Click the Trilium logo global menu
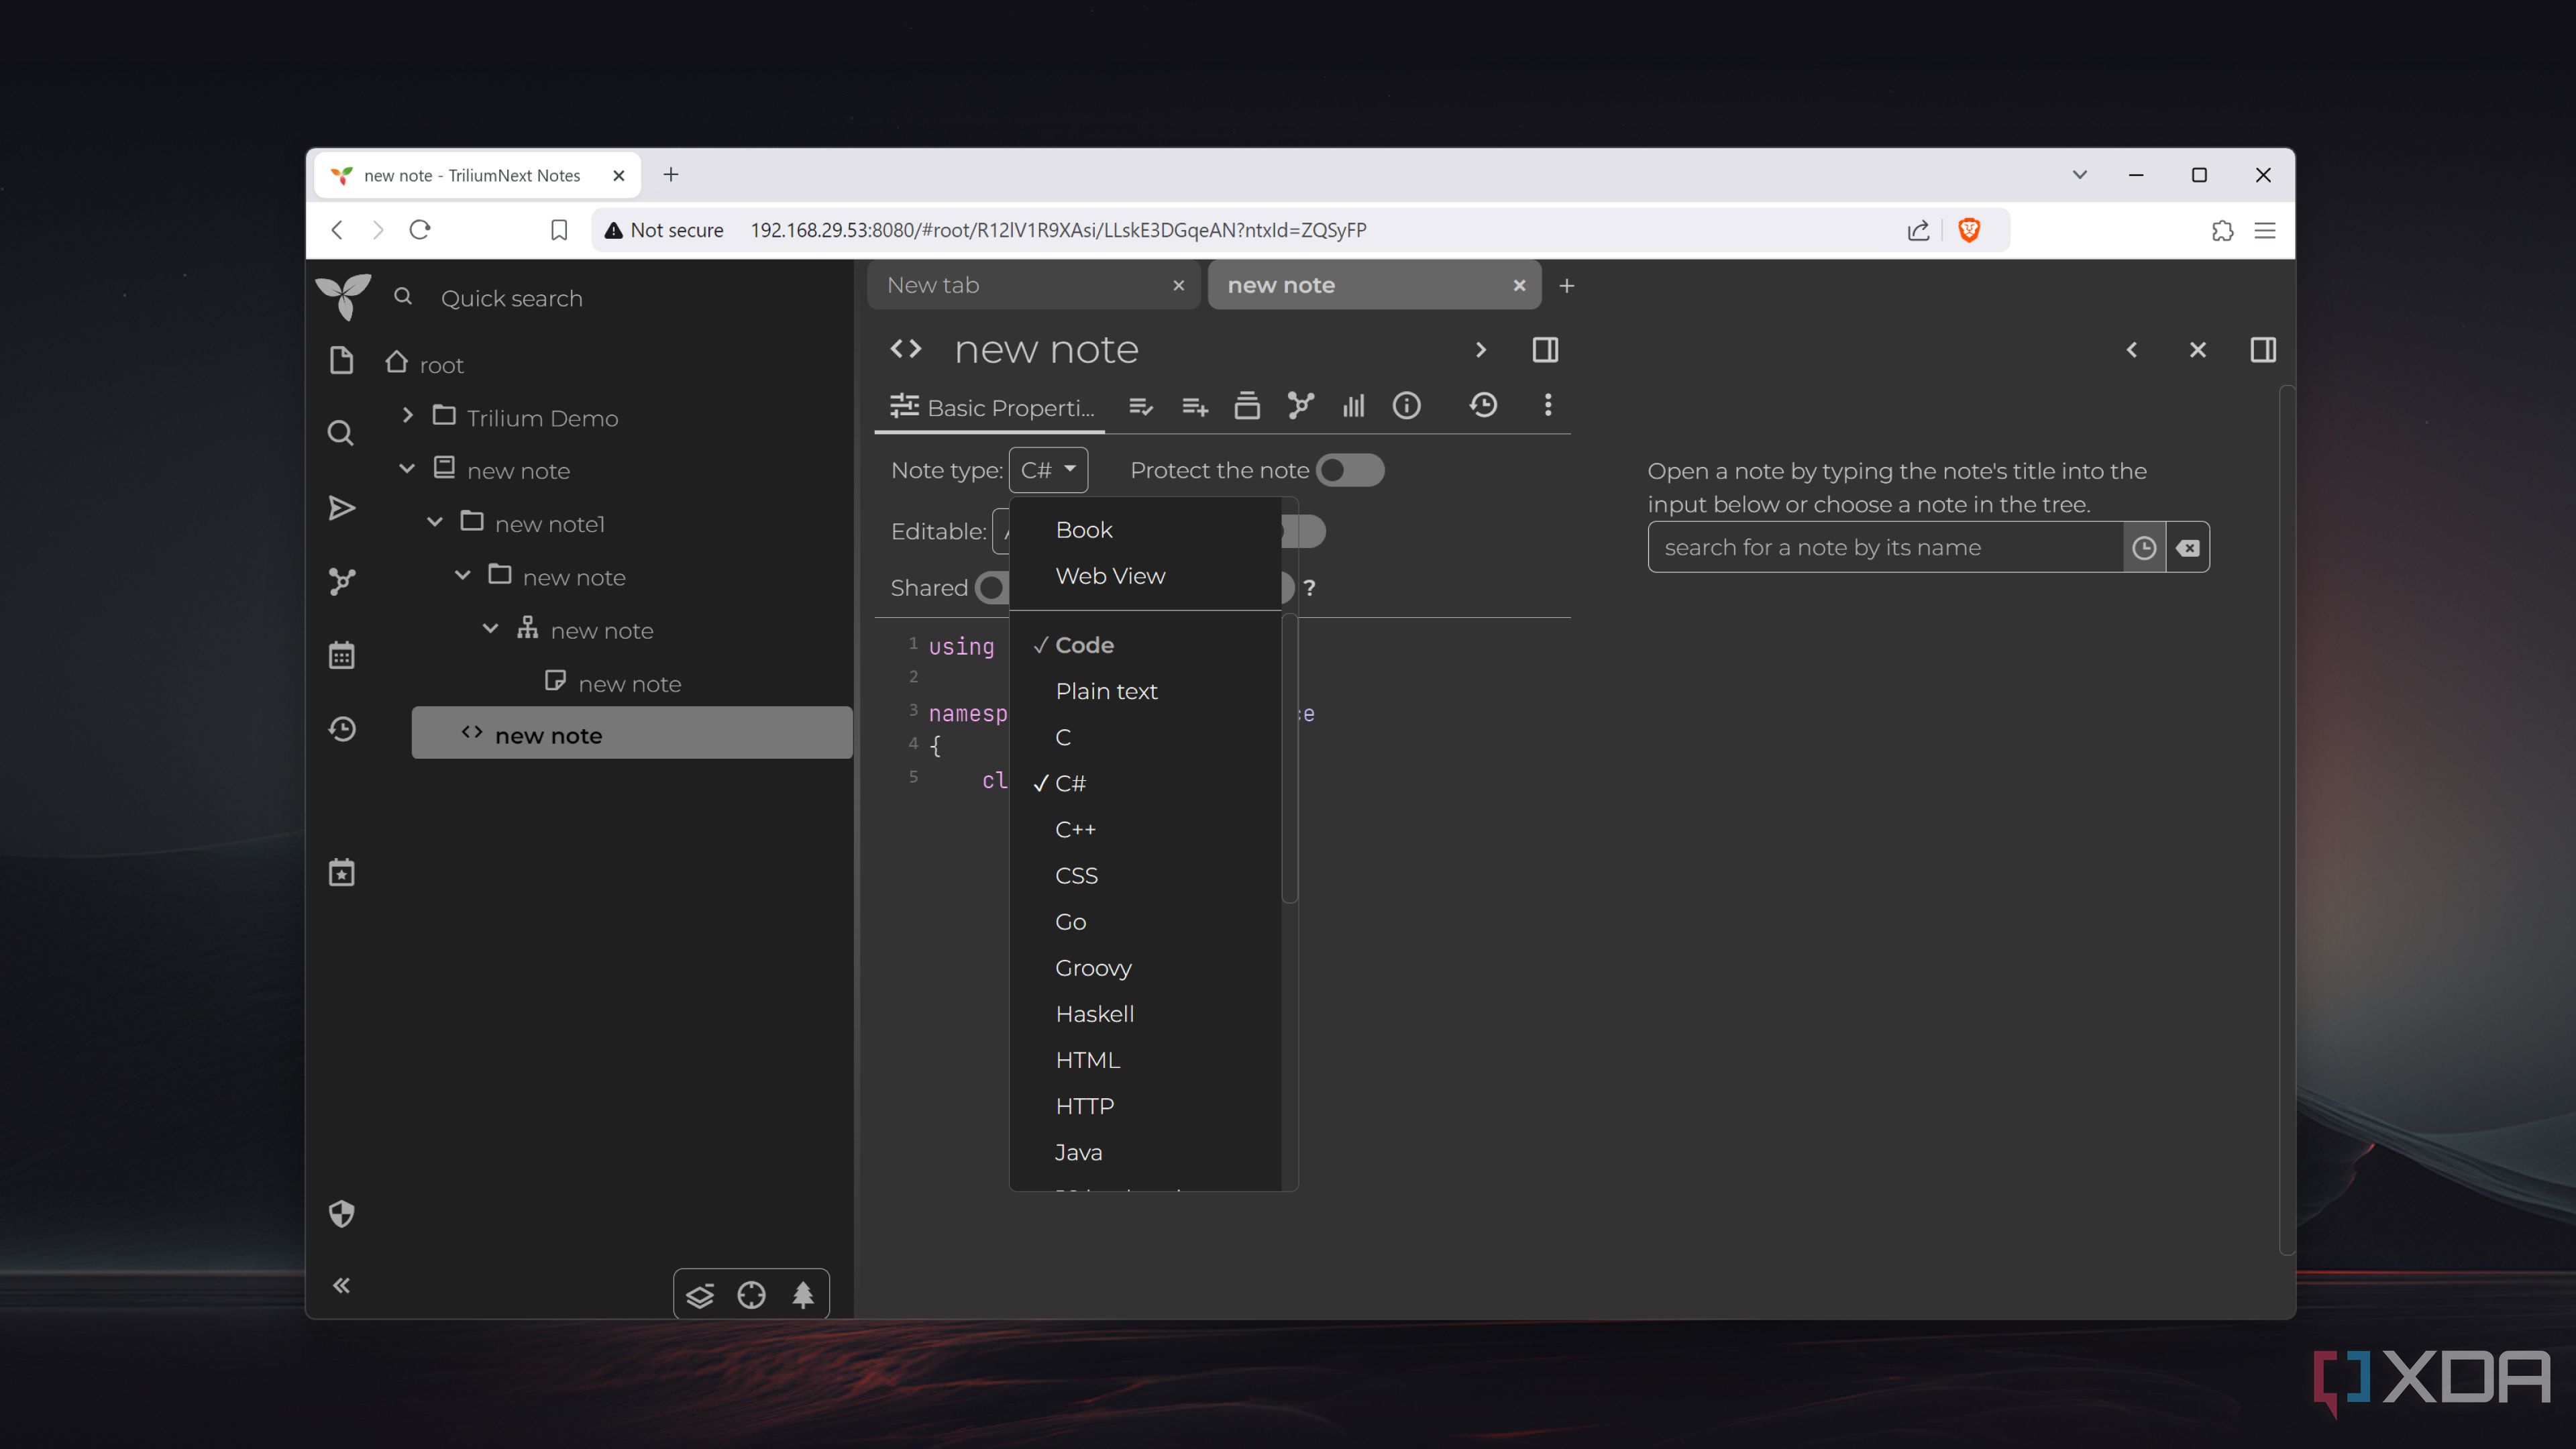The height and width of the screenshot is (1449, 2576). (x=343, y=297)
